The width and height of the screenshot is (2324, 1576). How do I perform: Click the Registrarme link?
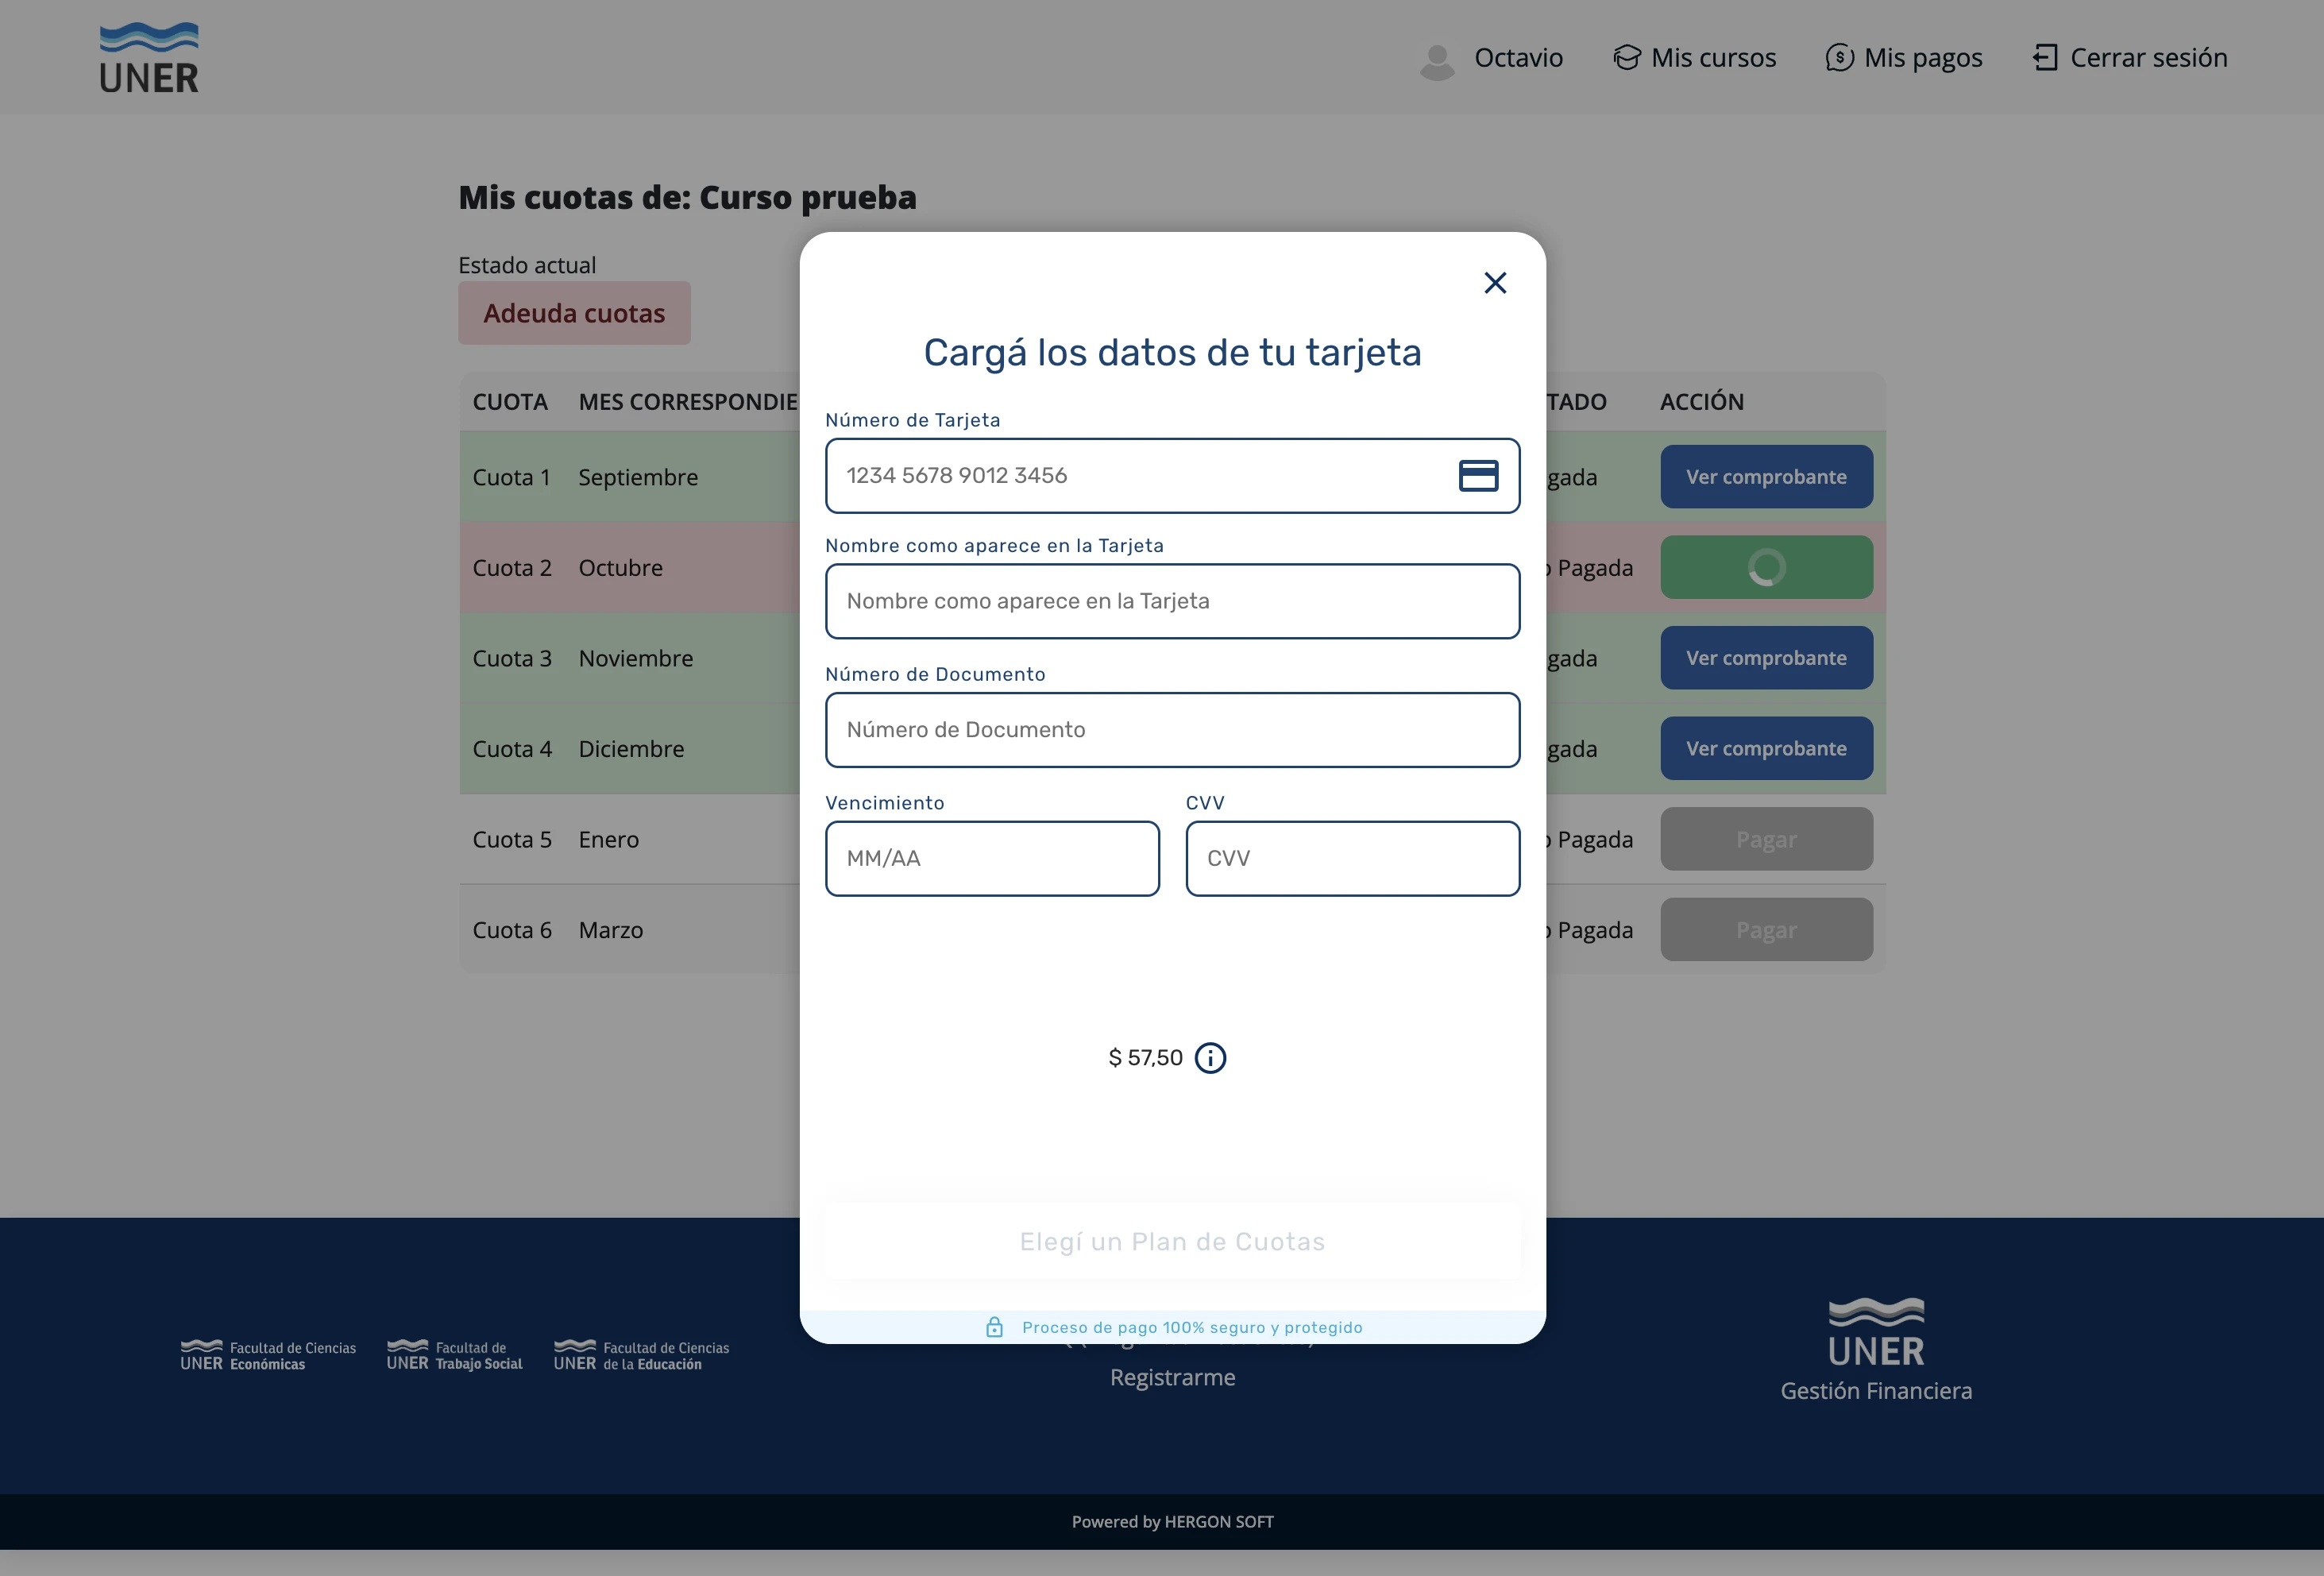click(x=1172, y=1377)
